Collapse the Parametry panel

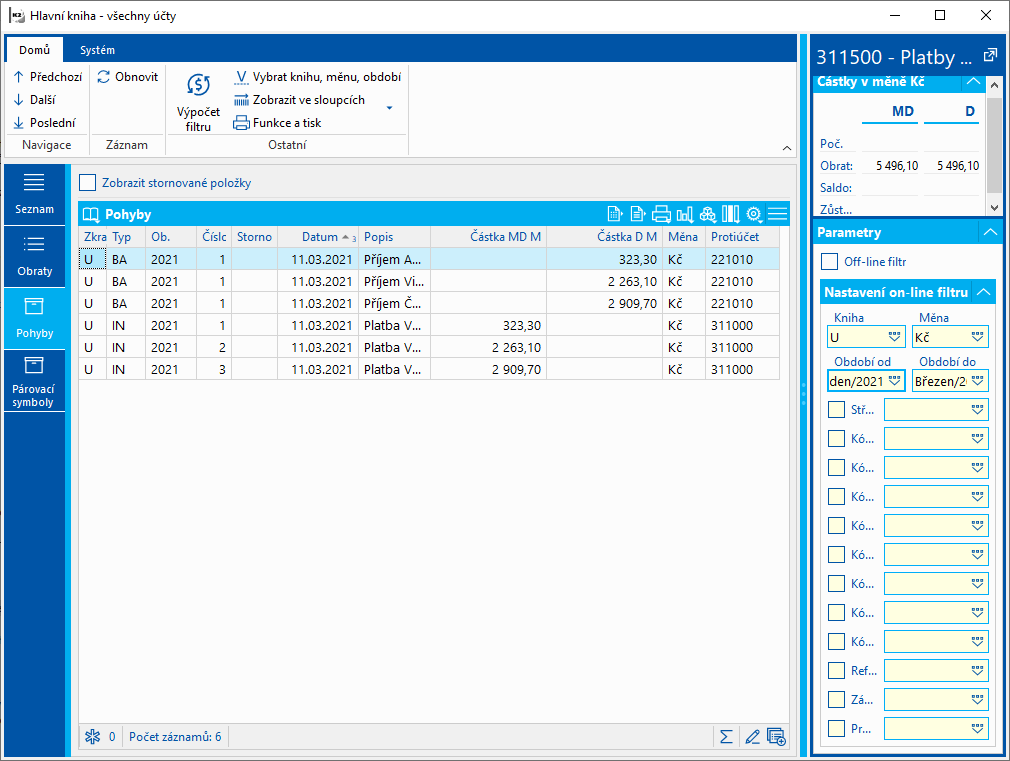[990, 232]
